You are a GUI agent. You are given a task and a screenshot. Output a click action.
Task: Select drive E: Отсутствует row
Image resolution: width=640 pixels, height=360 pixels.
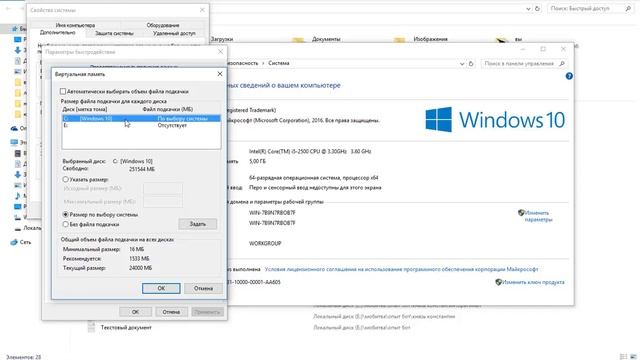(x=141, y=125)
